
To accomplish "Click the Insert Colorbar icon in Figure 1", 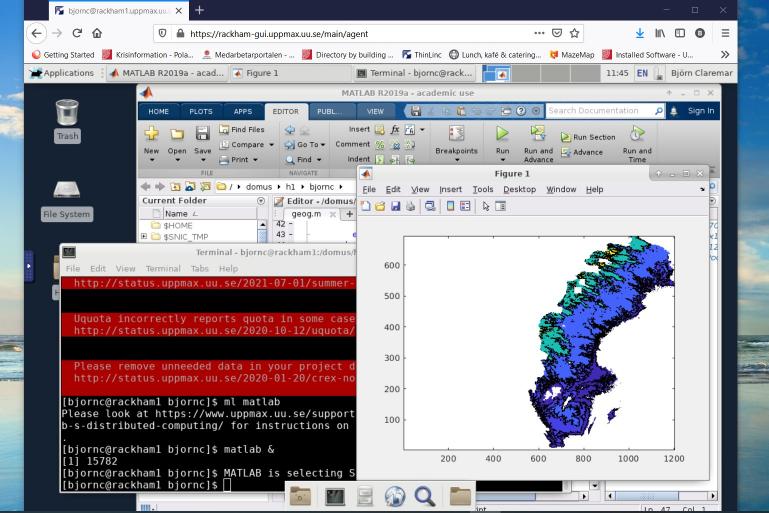I will [450, 206].
